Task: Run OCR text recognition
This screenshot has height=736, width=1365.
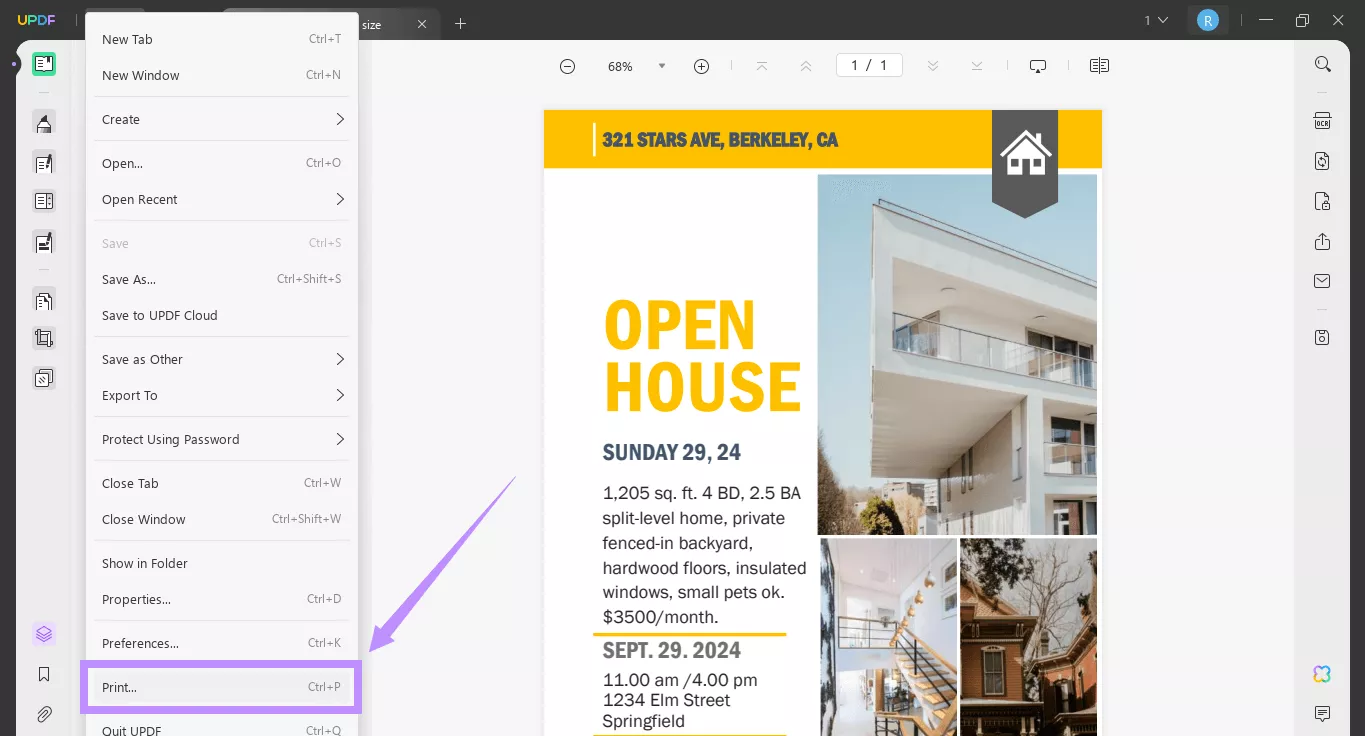Action: point(1323,121)
